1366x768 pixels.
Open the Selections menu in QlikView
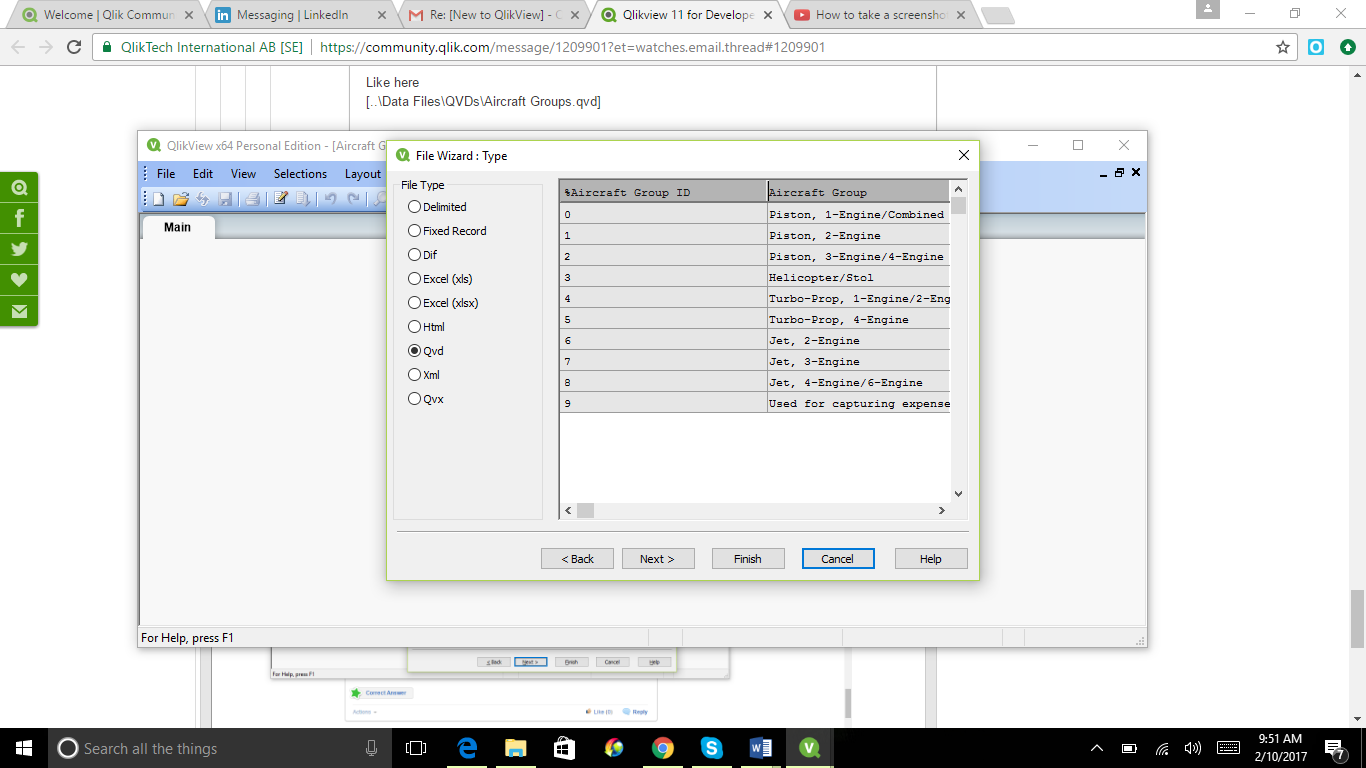pos(300,174)
